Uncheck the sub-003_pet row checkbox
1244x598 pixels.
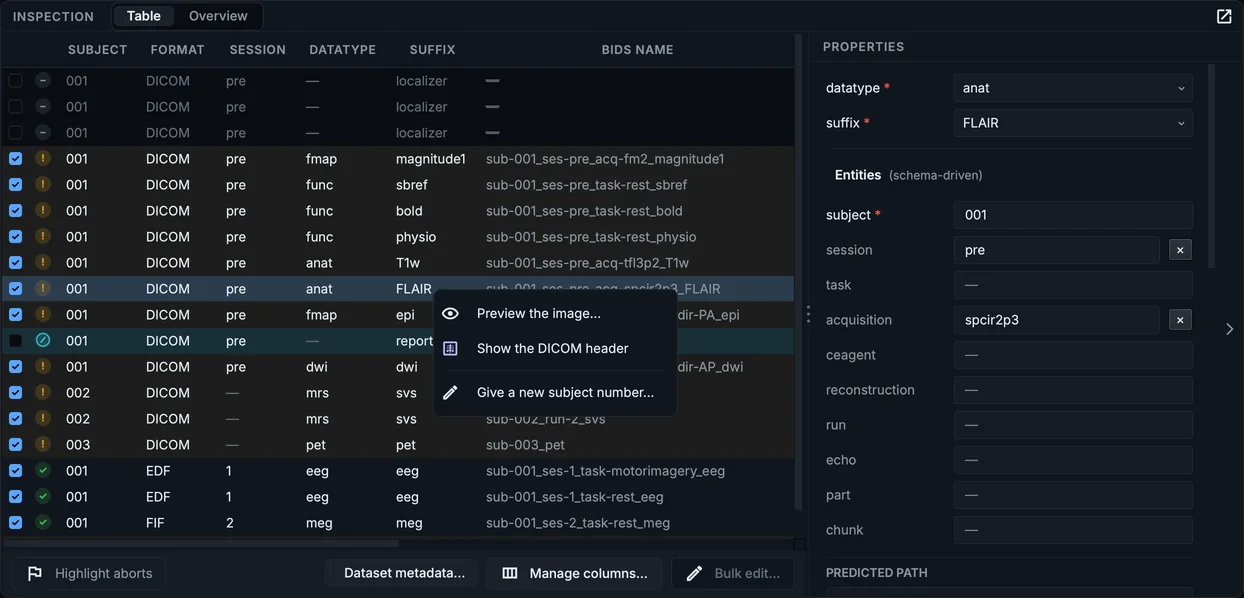[16, 445]
